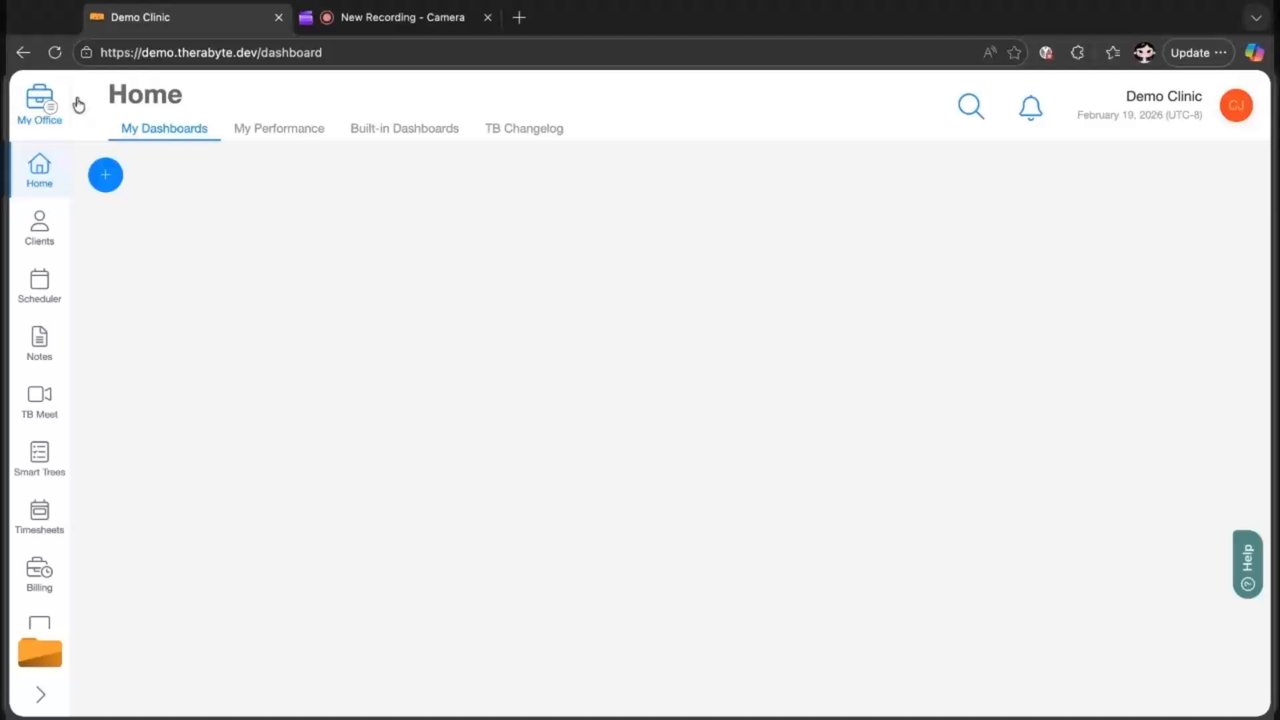Open the TB Changelog tab
The image size is (1280, 720).
[x=524, y=128]
